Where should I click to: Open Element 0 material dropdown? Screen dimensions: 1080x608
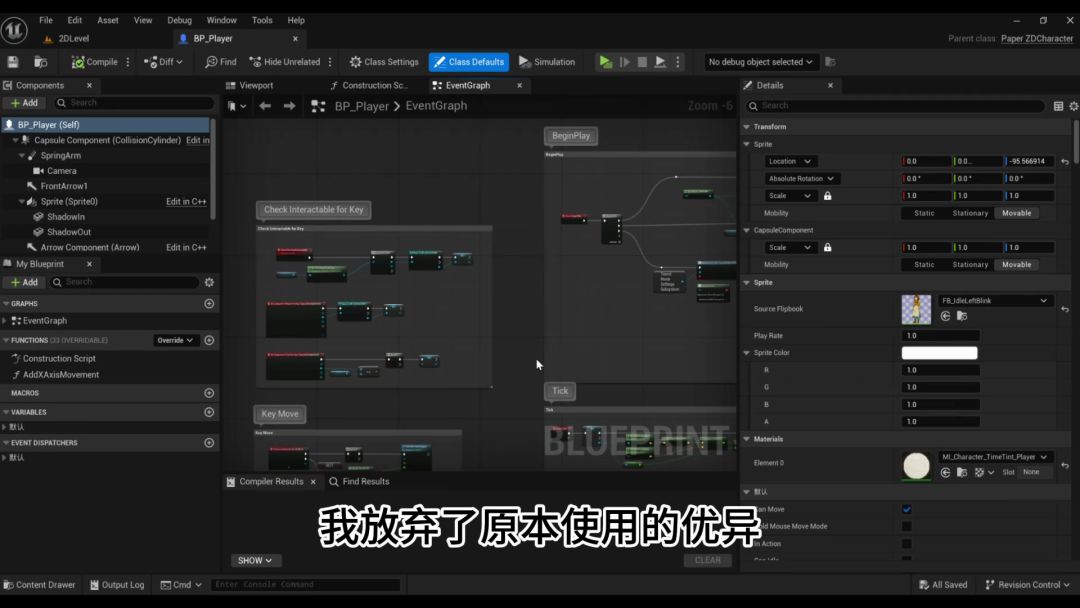[995, 457]
